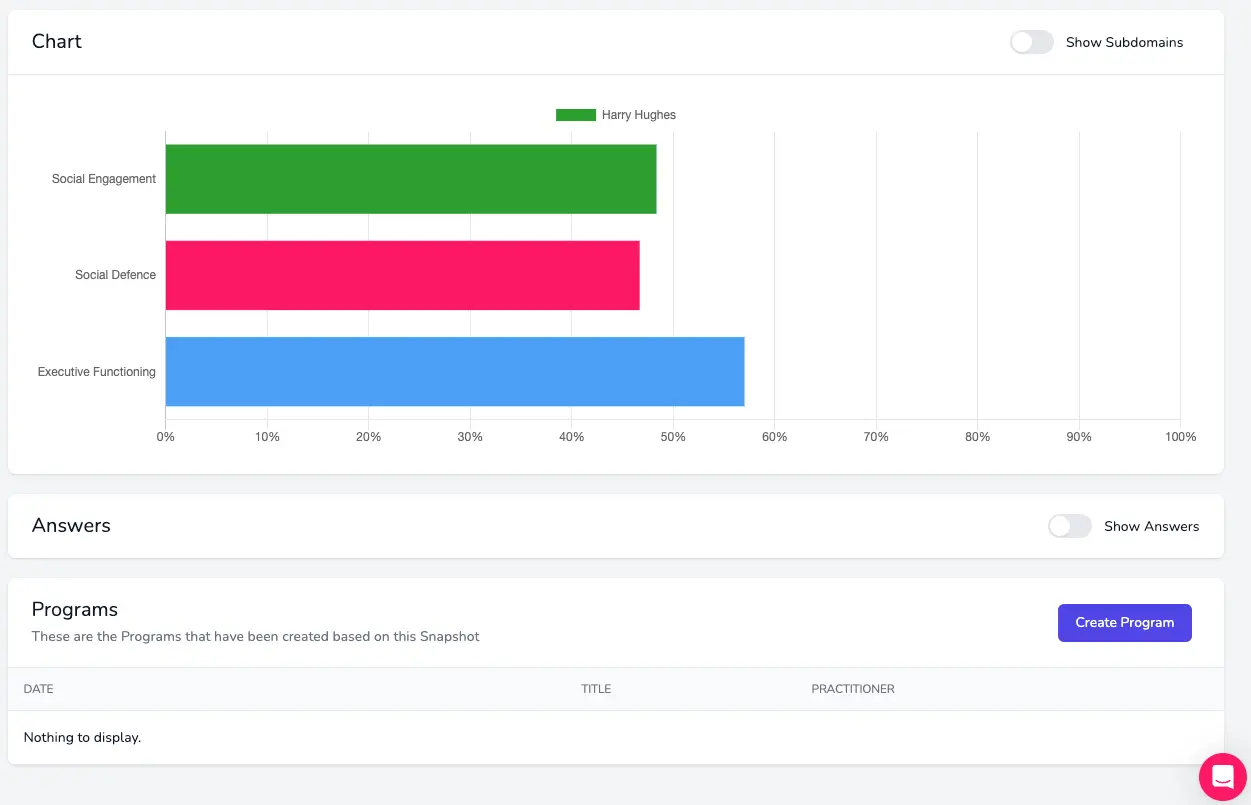1251x805 pixels.
Task: Click the PRACTITIONER column header
Action: point(853,689)
